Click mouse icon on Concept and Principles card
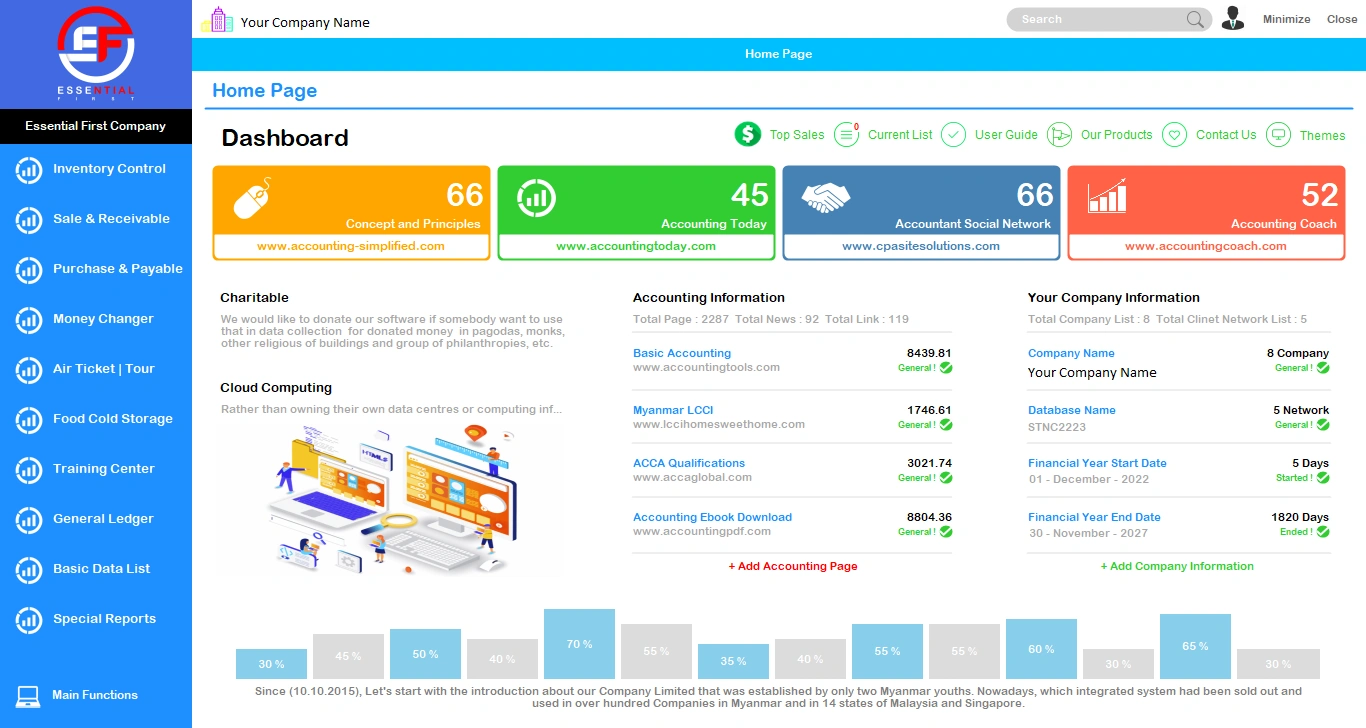This screenshot has height=728, width=1366. point(253,198)
